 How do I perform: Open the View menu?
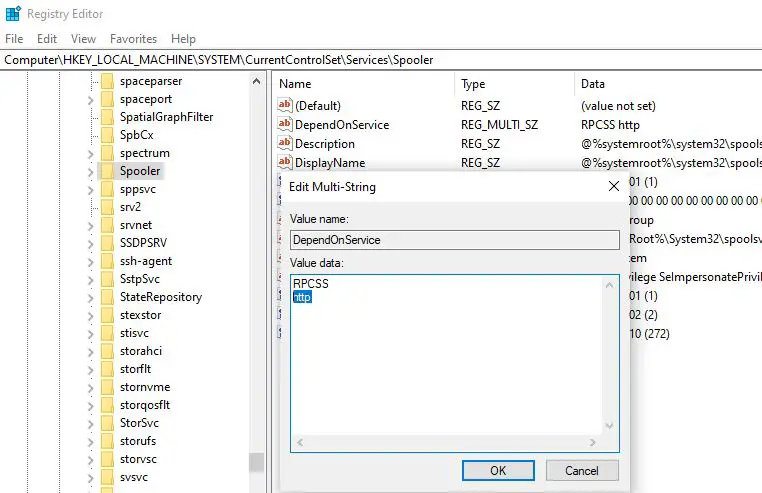(x=83, y=39)
